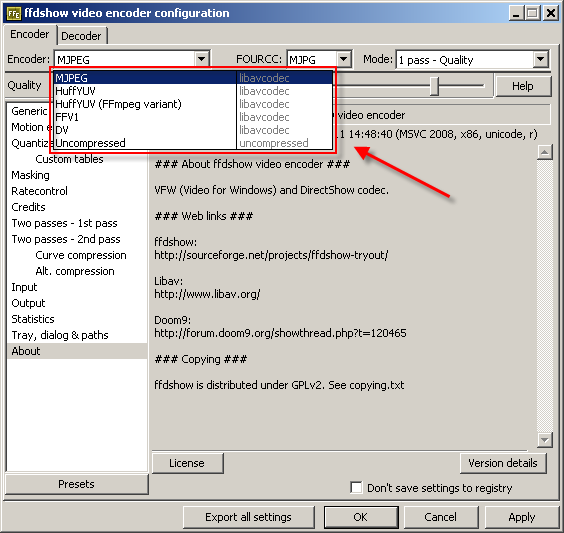Click the Doom9 forum URL text
This screenshot has height=533, width=564.
click(x=280, y=333)
